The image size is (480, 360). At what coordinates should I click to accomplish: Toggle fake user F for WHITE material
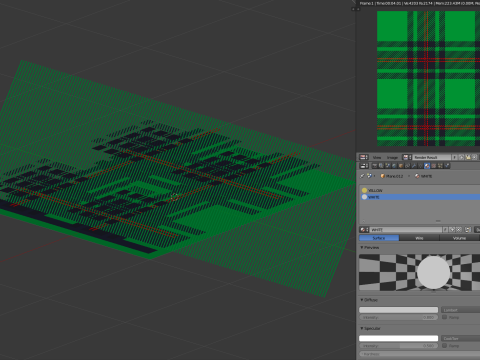(x=445, y=230)
